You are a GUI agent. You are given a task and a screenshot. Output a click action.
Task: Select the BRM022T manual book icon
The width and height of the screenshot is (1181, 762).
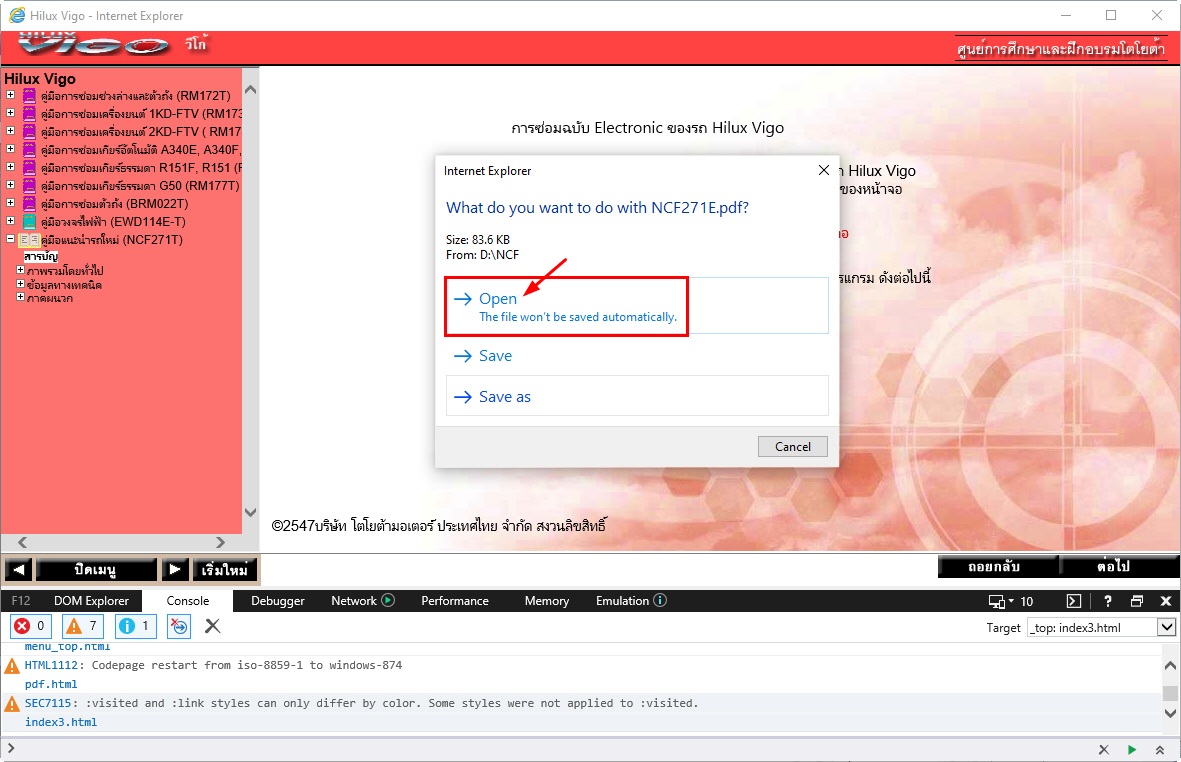click(29, 203)
